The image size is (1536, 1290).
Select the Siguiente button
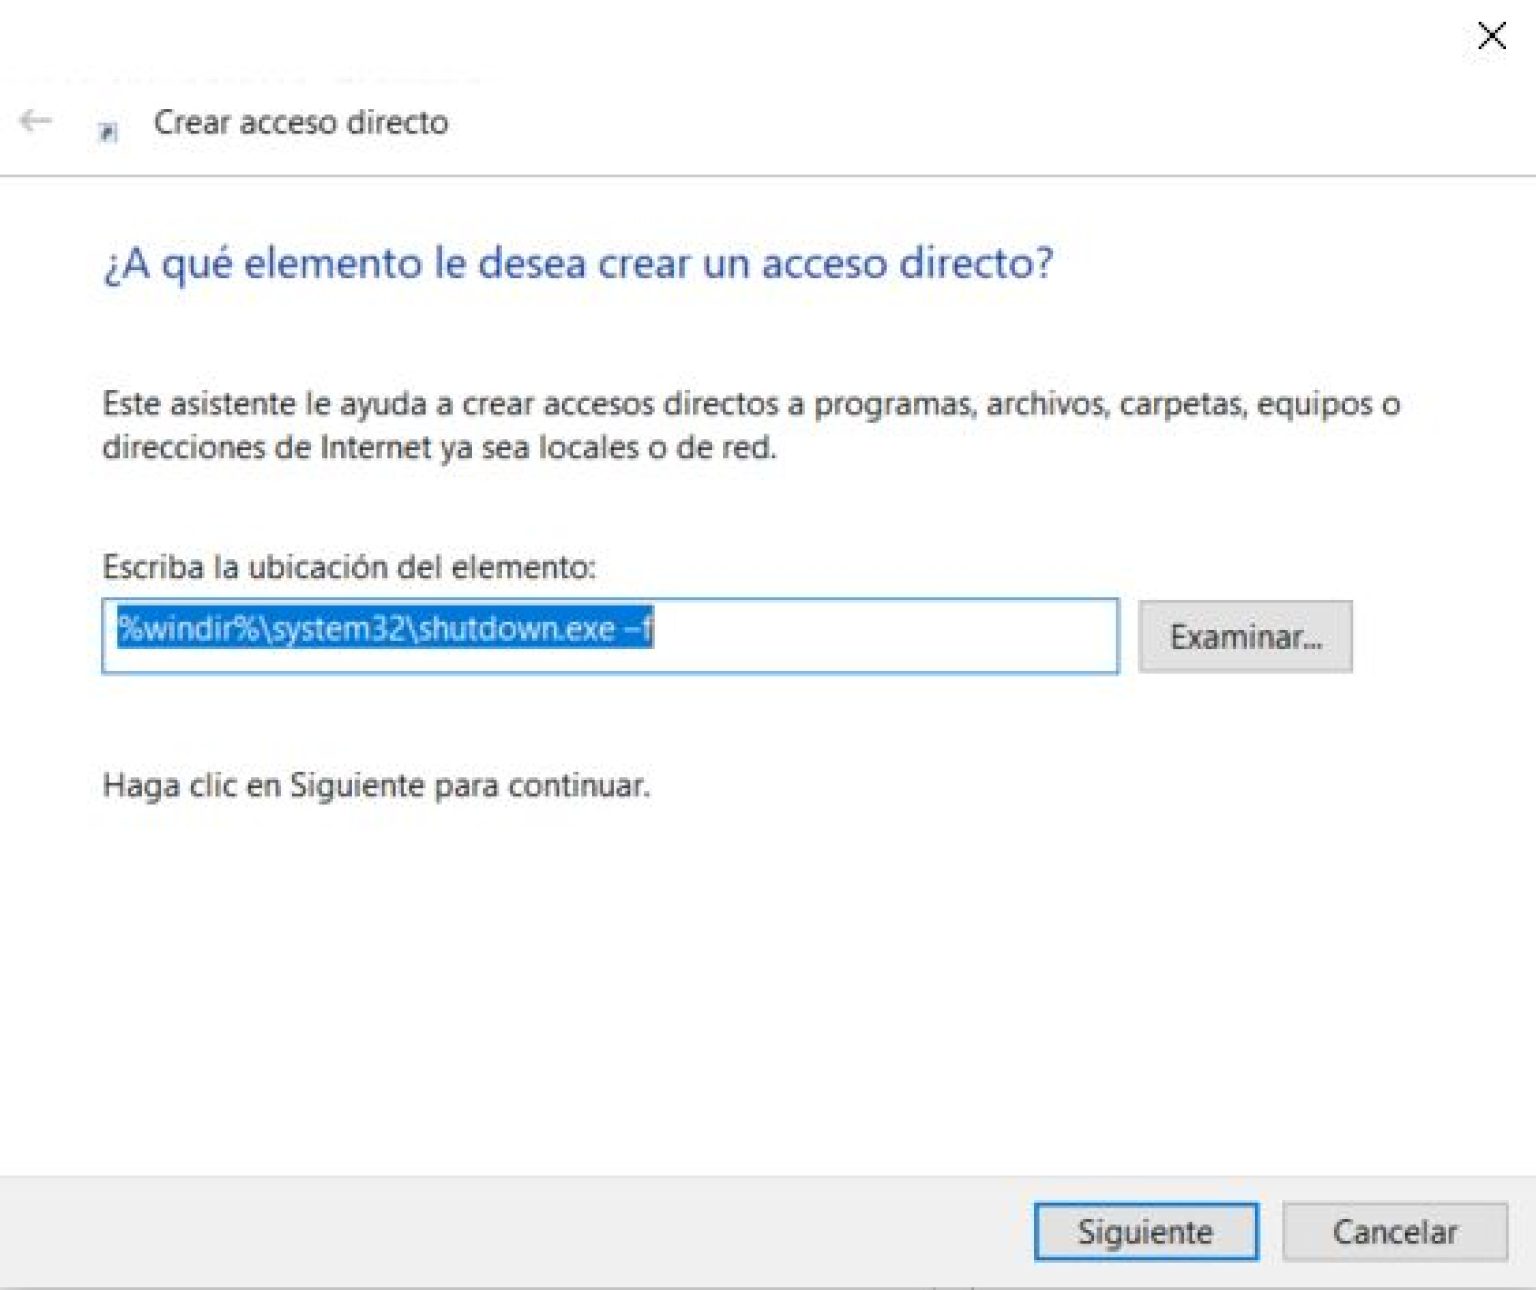click(1146, 1232)
